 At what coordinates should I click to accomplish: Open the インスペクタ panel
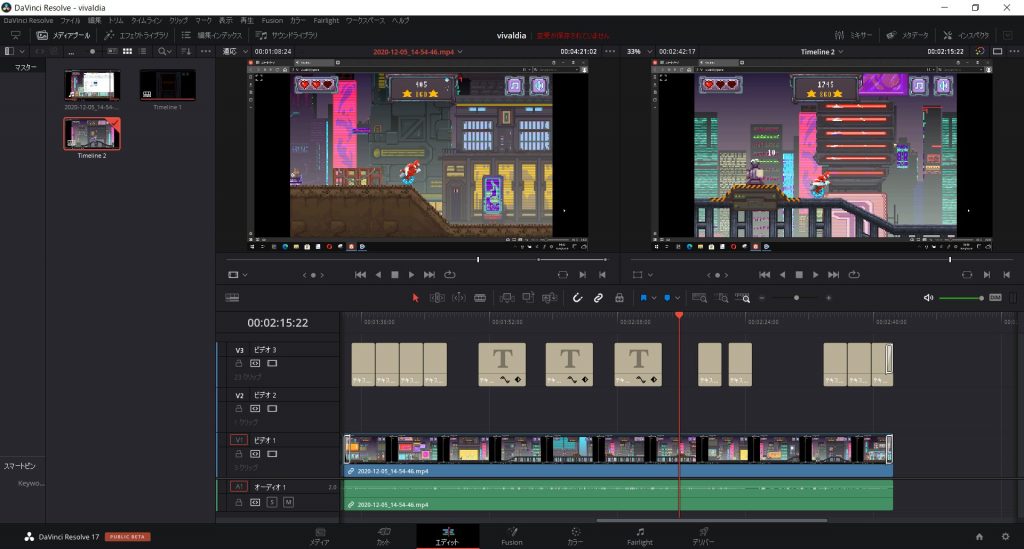tap(967, 35)
